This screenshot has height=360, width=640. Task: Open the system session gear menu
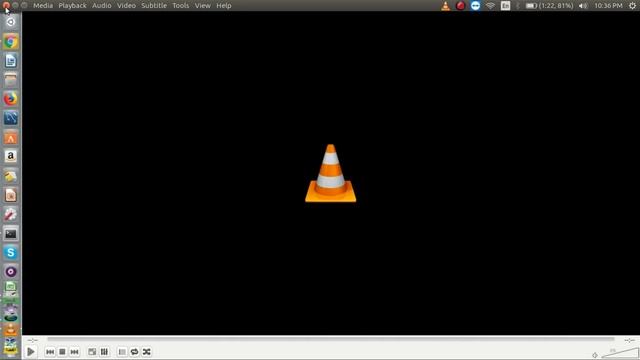pos(632,6)
